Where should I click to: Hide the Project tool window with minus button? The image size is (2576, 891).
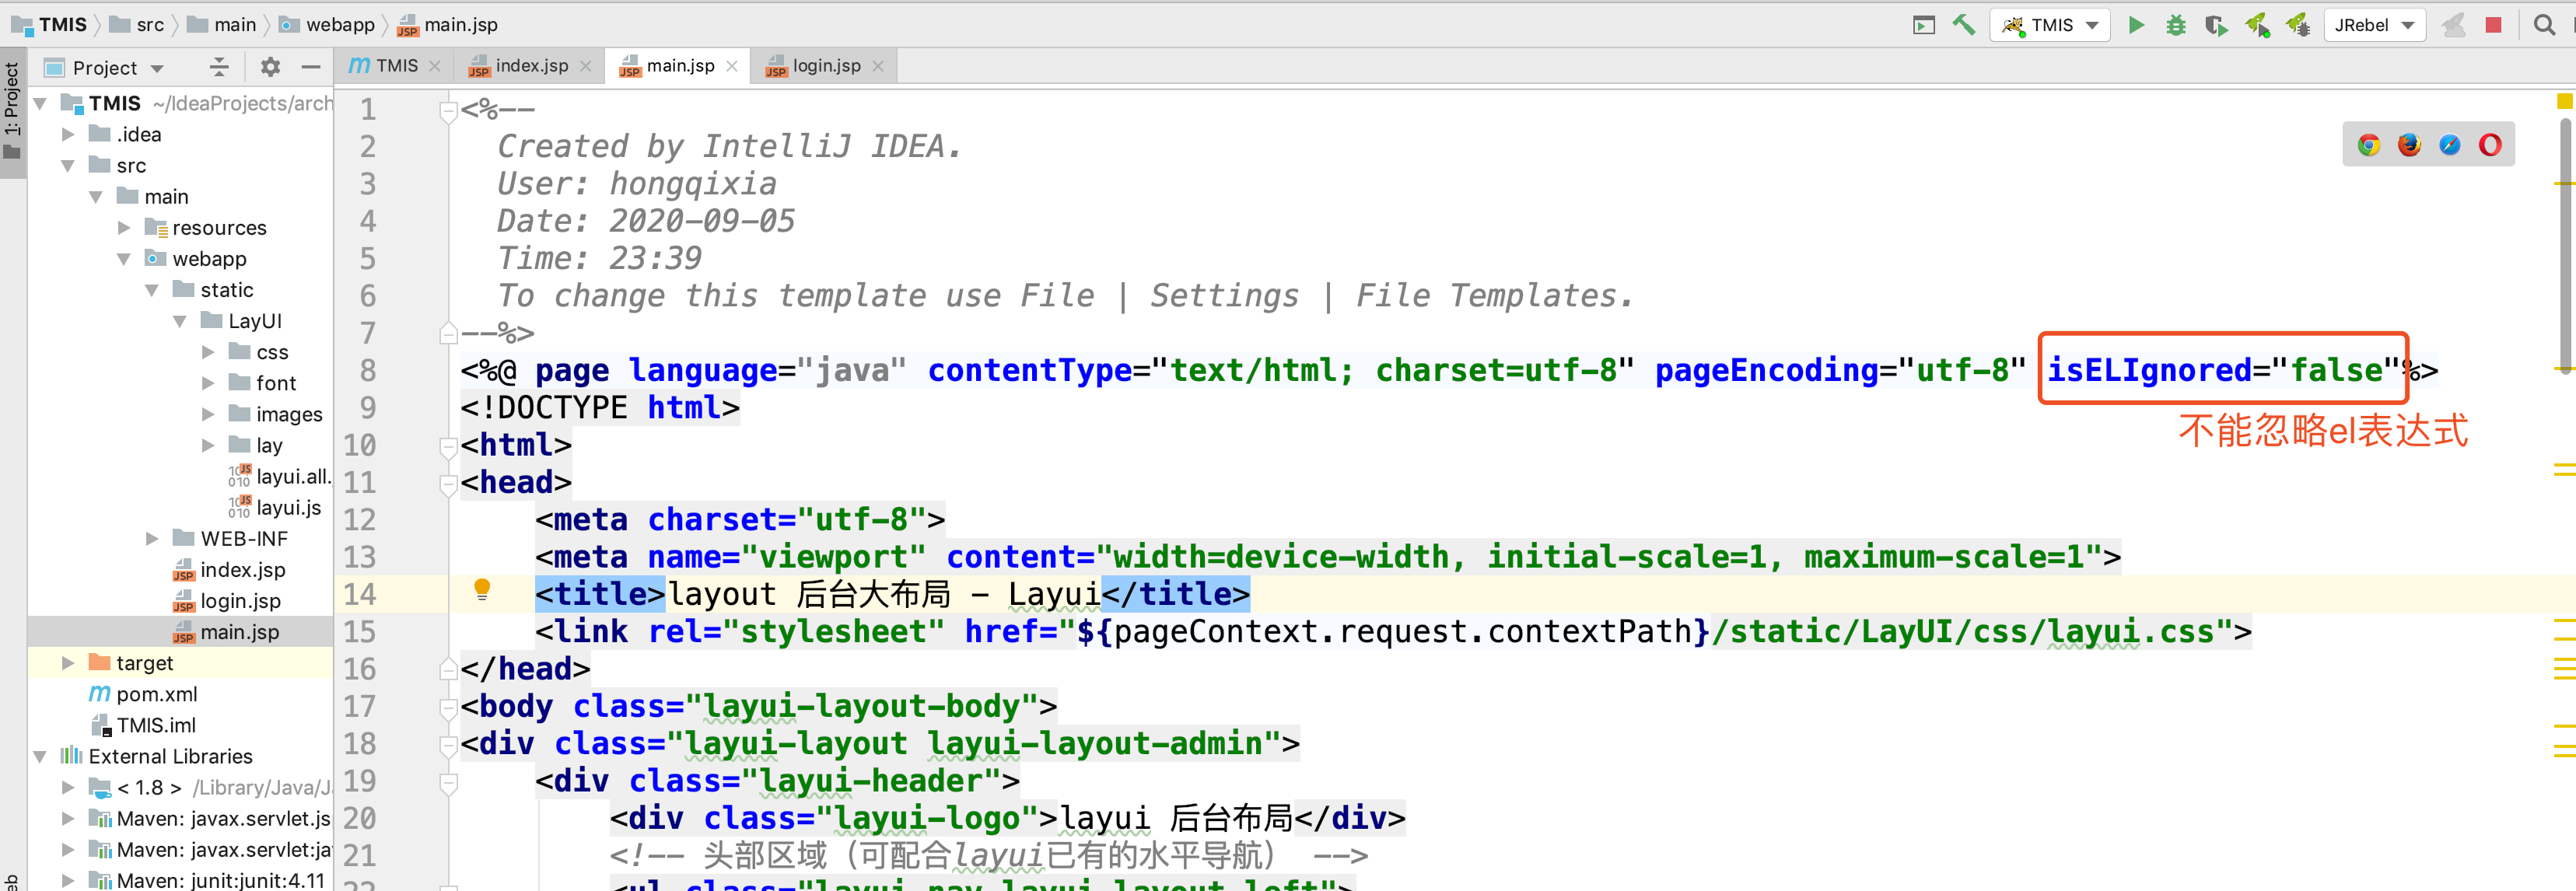(311, 67)
